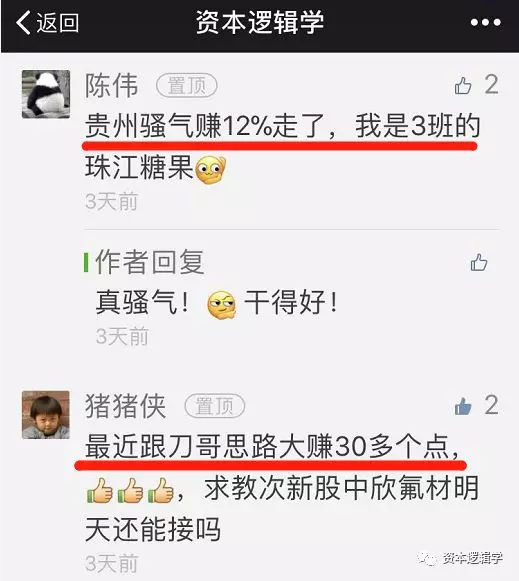Tap the smirking emoji in author reply
The image size is (519, 581).
tap(222, 305)
